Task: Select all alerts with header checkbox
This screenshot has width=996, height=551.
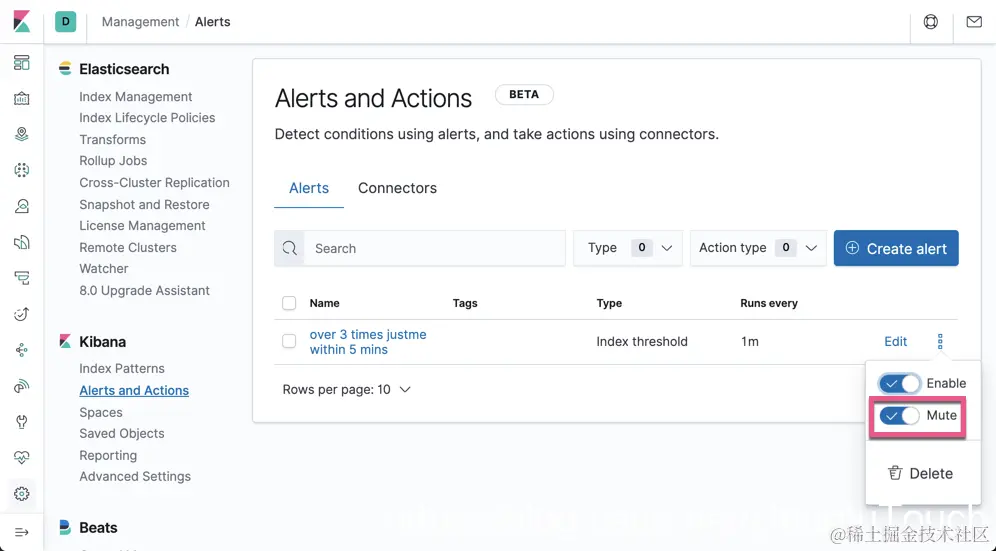Action: pyautogui.click(x=289, y=303)
